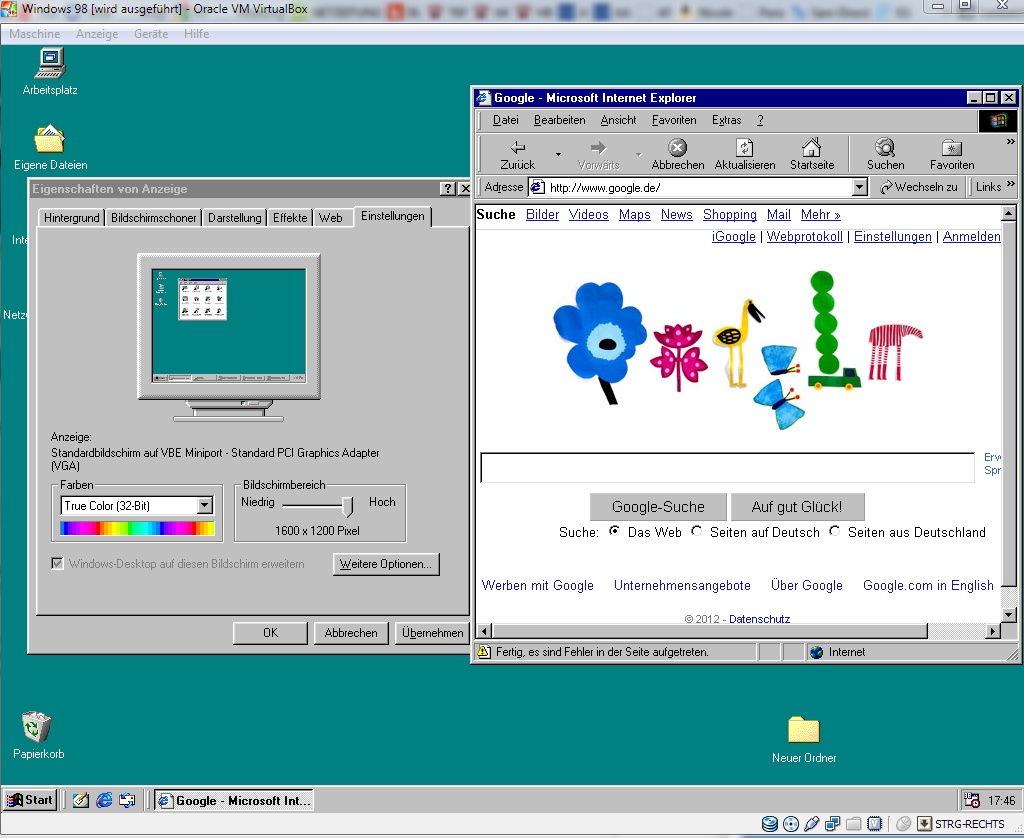The width and height of the screenshot is (1024, 838).
Task: Click the Aktualisieren refresh icon
Action: [744, 147]
